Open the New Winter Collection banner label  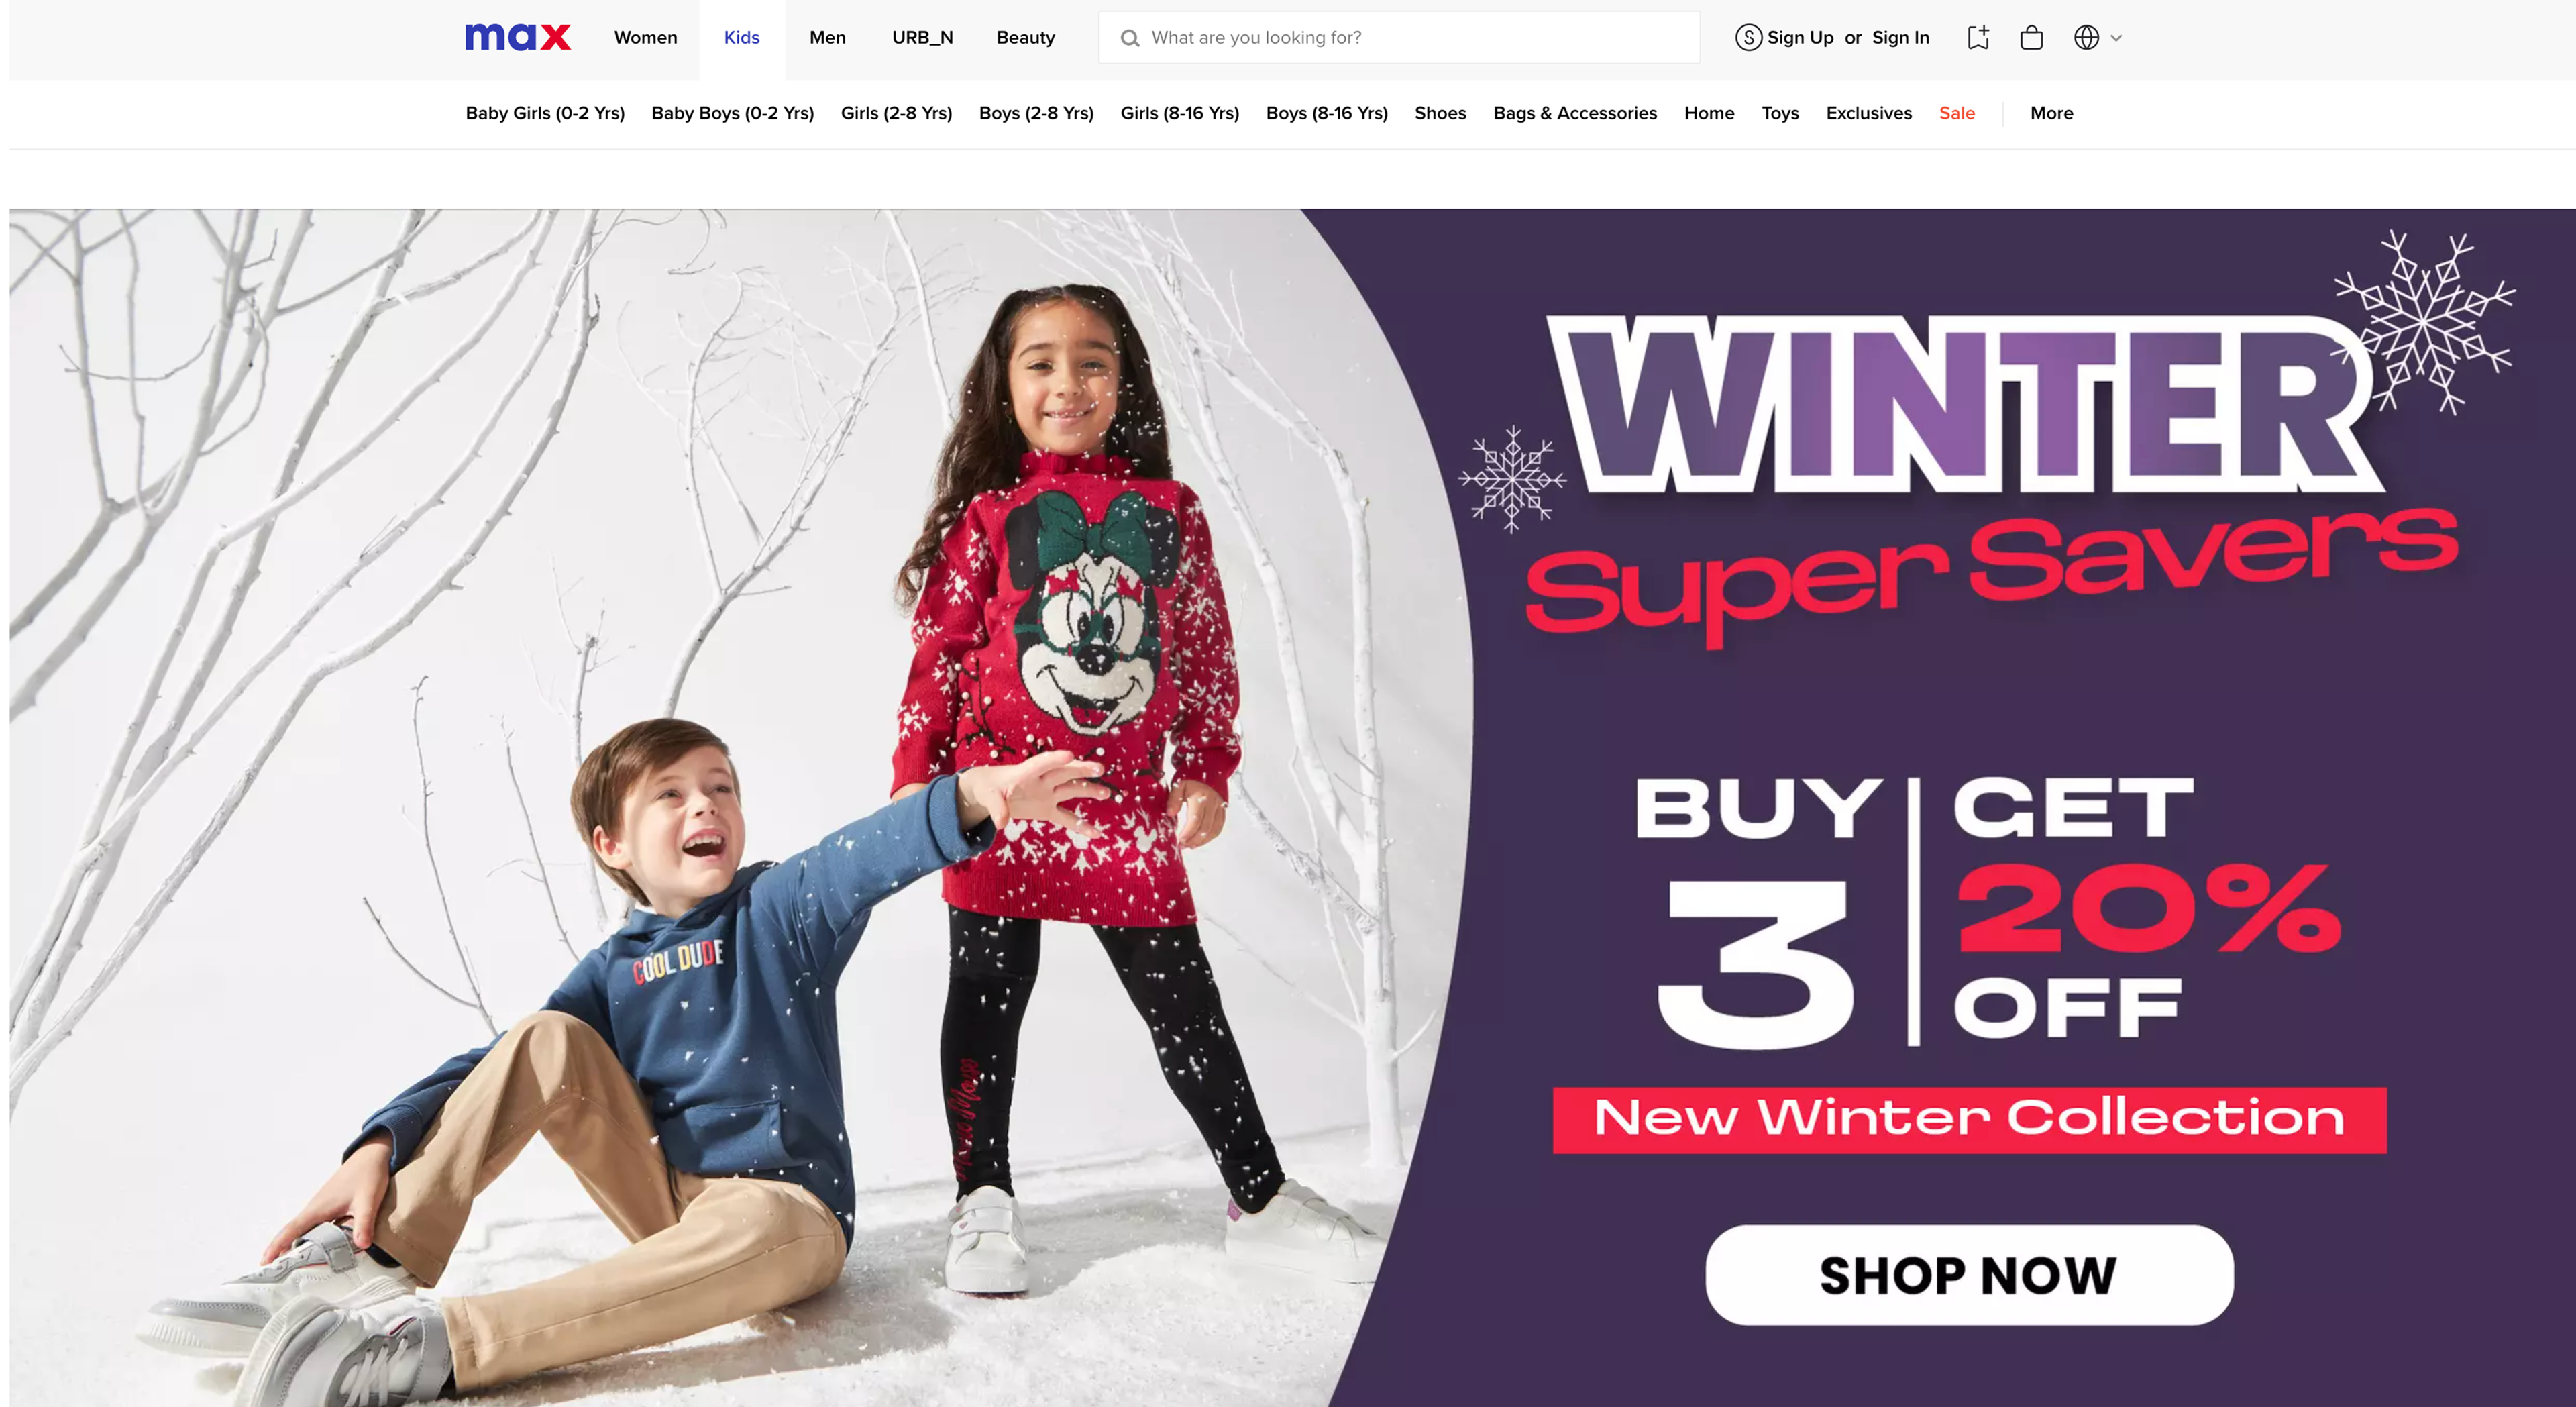[x=1969, y=1119]
